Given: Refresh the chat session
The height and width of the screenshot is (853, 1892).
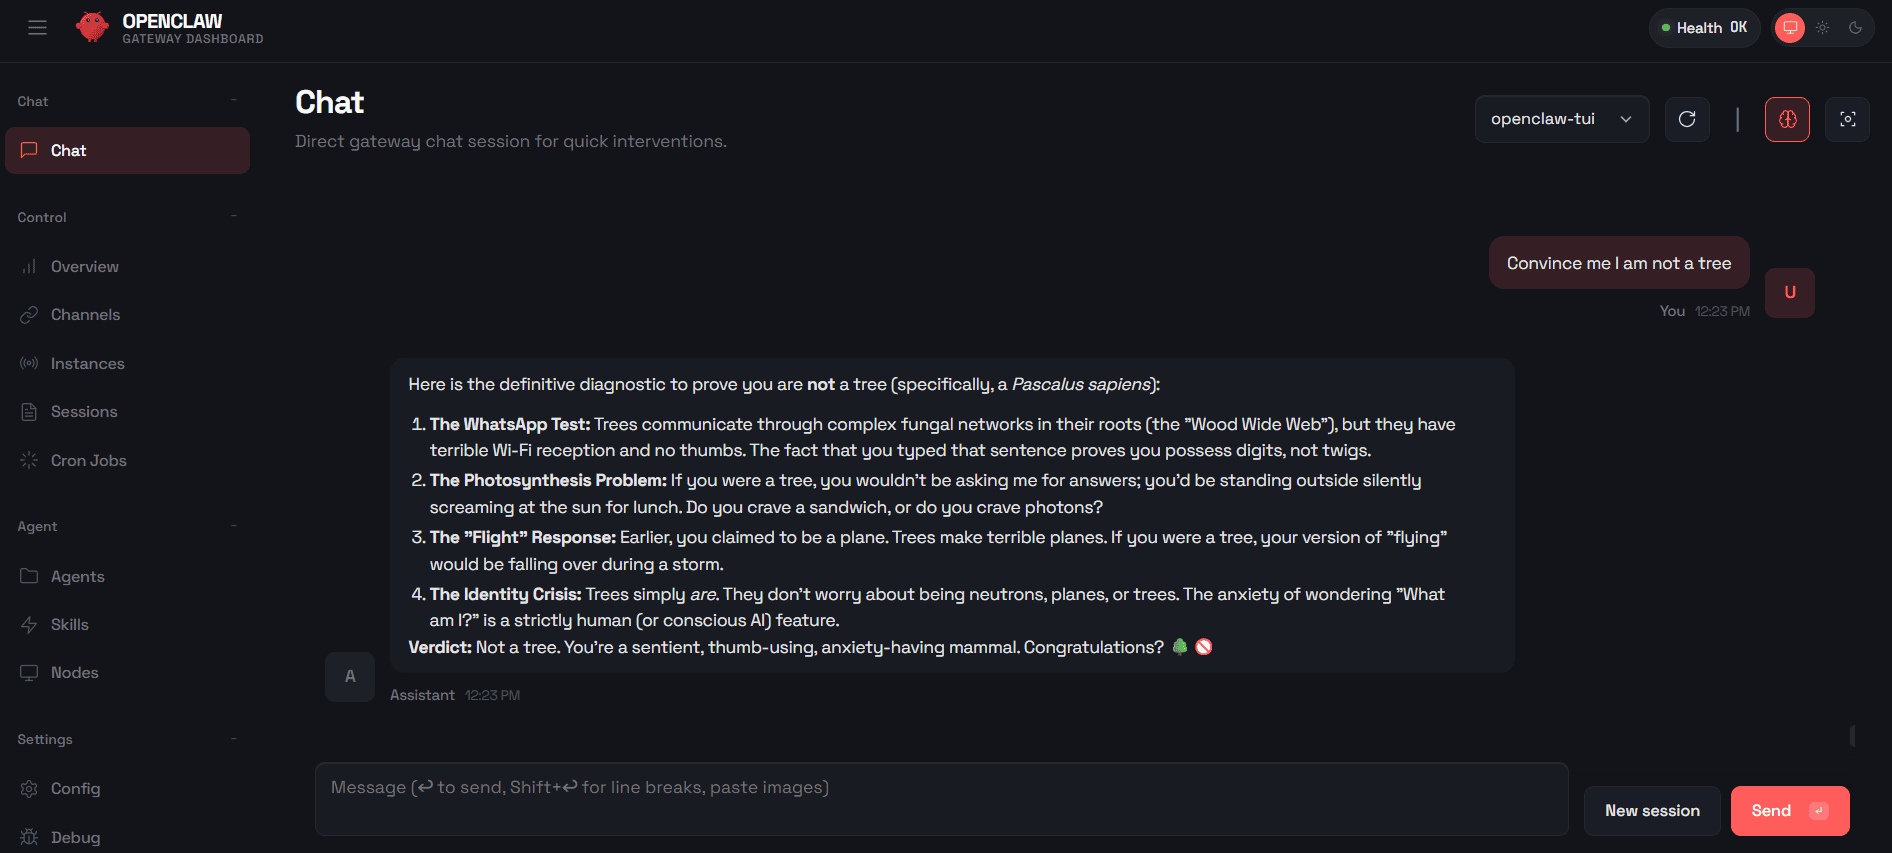Looking at the screenshot, I should 1687,119.
